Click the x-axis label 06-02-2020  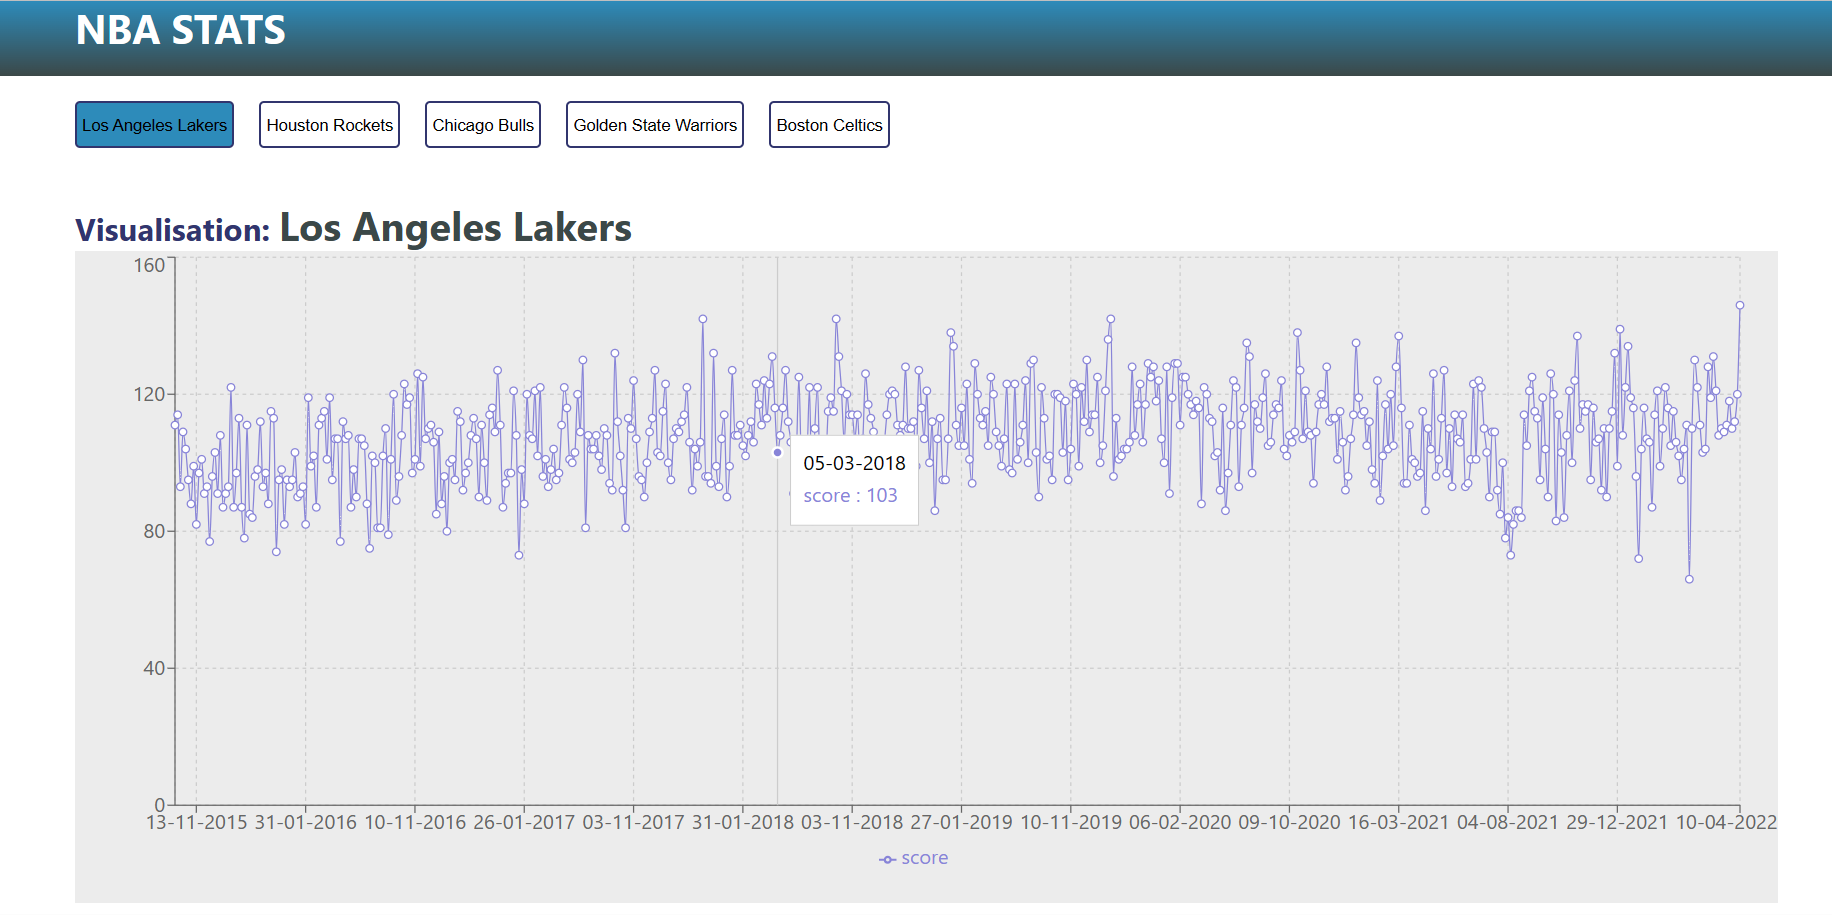1180,823
